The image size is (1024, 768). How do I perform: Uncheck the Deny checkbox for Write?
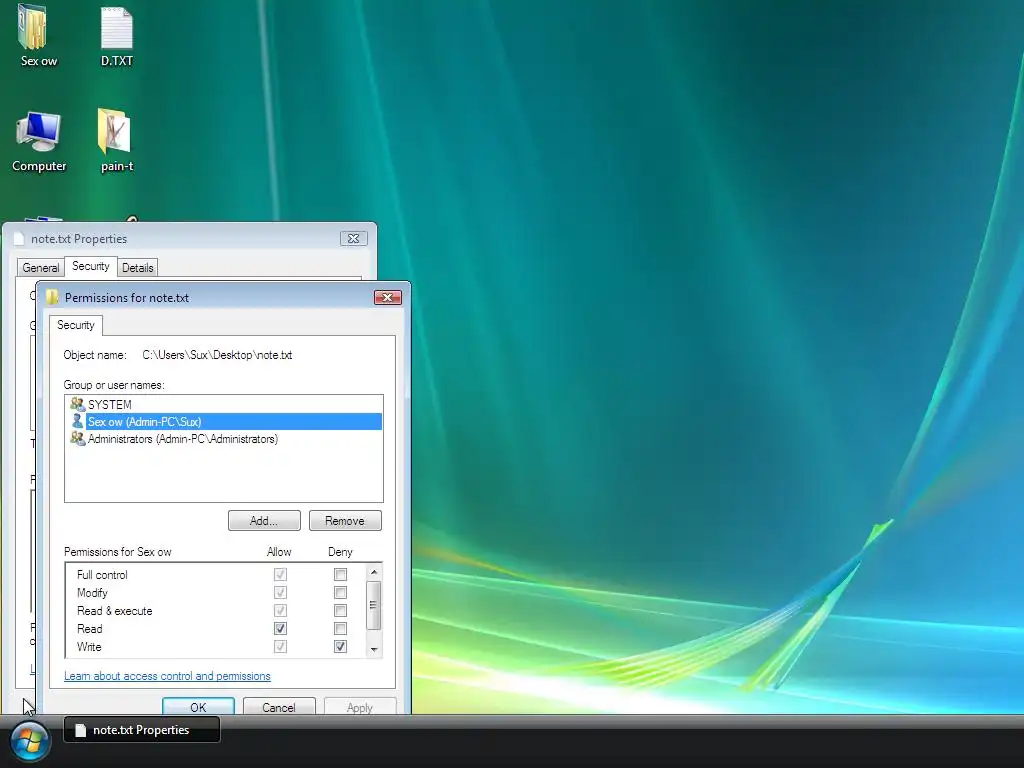coord(340,647)
